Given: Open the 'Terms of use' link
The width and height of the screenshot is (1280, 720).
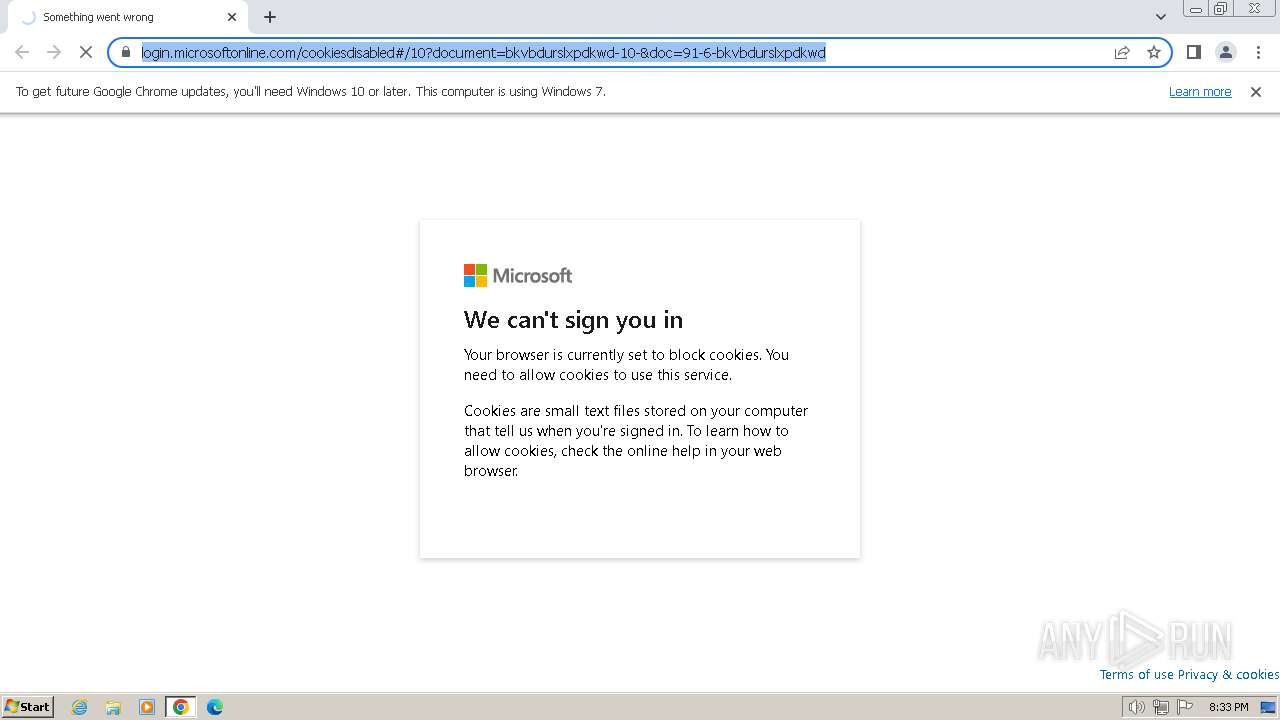Looking at the screenshot, I should 1137,675.
